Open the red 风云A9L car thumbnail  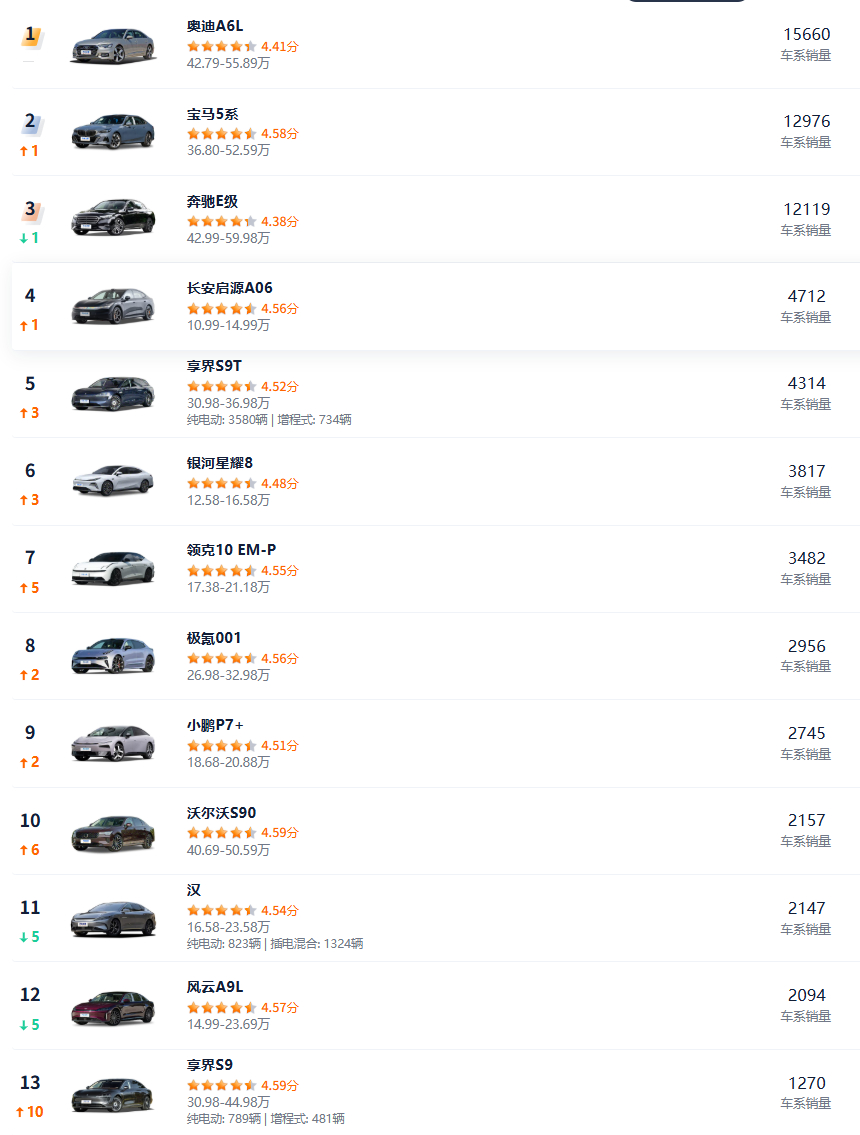tap(113, 1007)
